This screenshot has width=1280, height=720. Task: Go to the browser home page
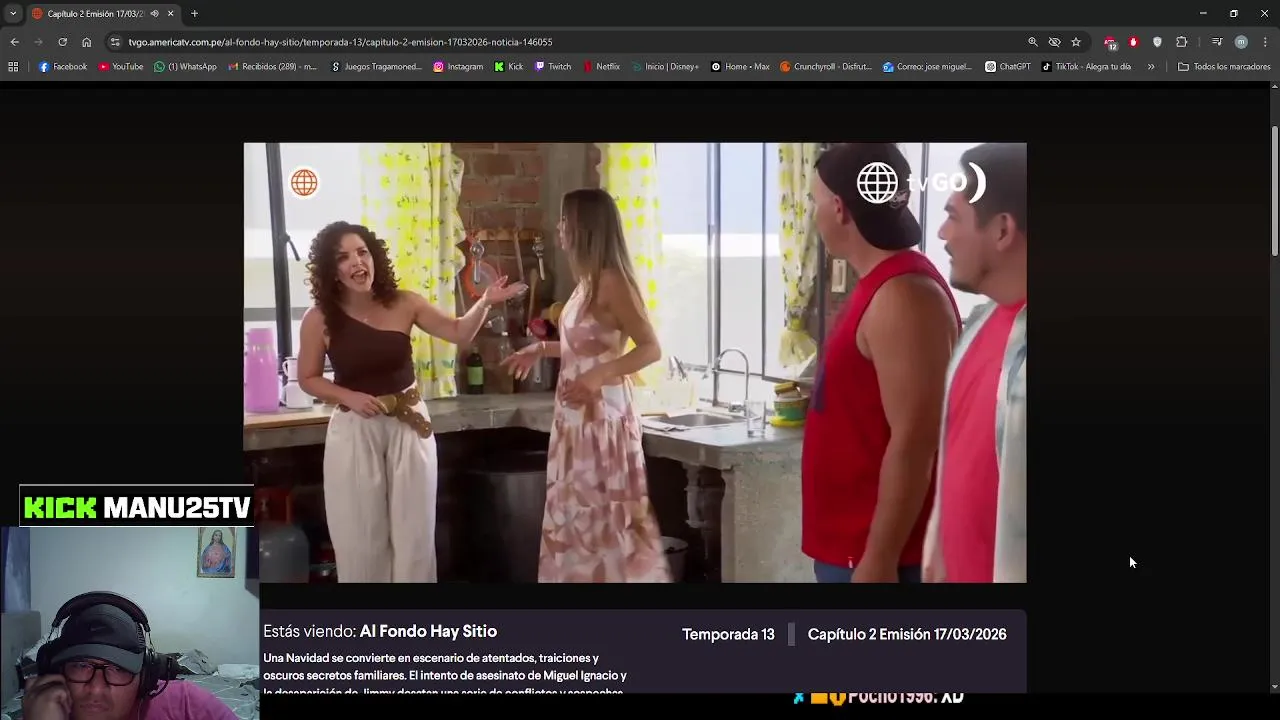(86, 42)
